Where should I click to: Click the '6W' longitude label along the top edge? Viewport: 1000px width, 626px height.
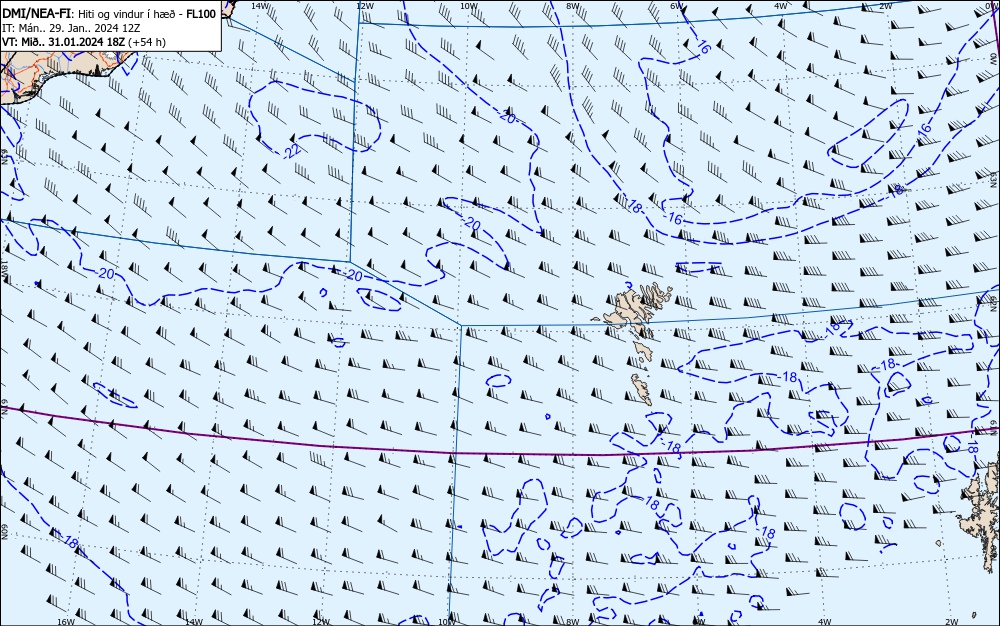point(677,6)
